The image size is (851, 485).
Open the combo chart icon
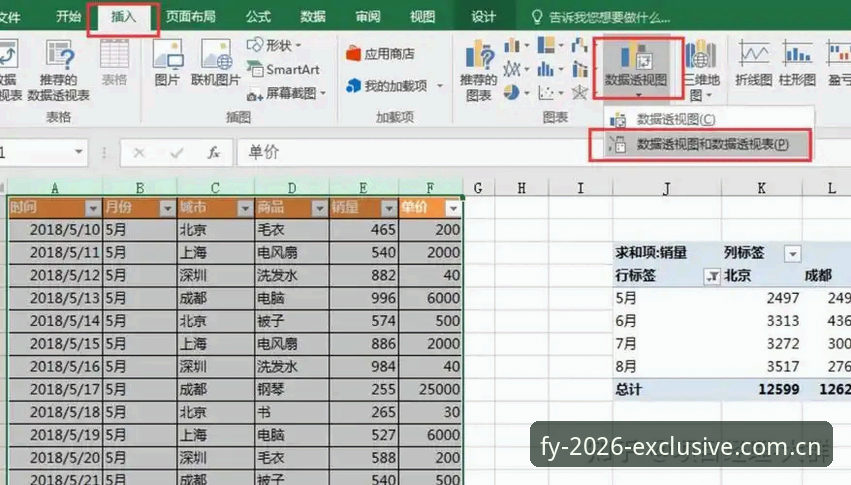[580, 69]
